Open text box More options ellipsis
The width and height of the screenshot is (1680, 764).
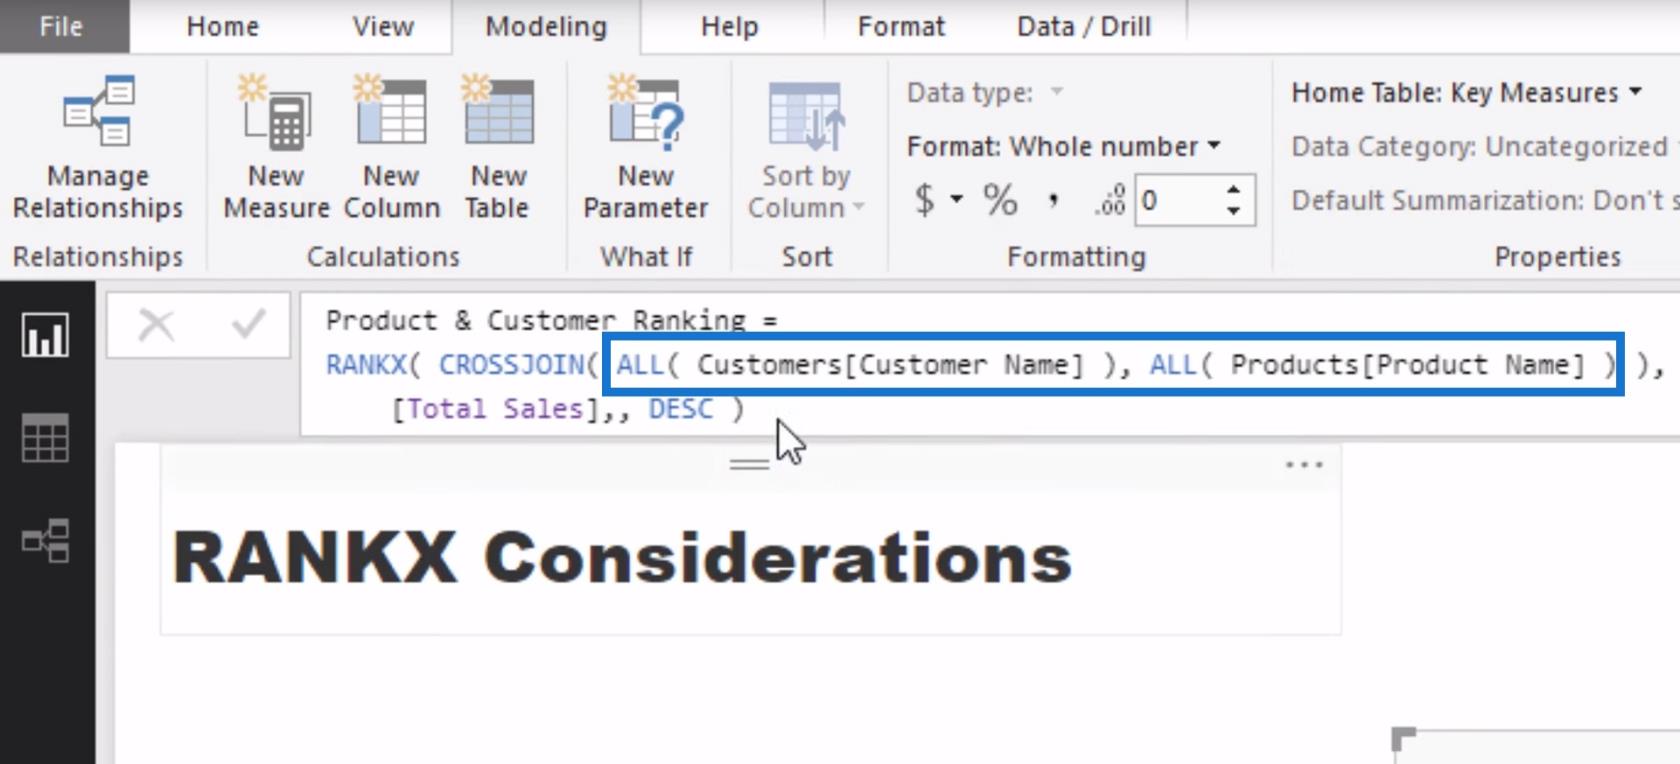1304,465
